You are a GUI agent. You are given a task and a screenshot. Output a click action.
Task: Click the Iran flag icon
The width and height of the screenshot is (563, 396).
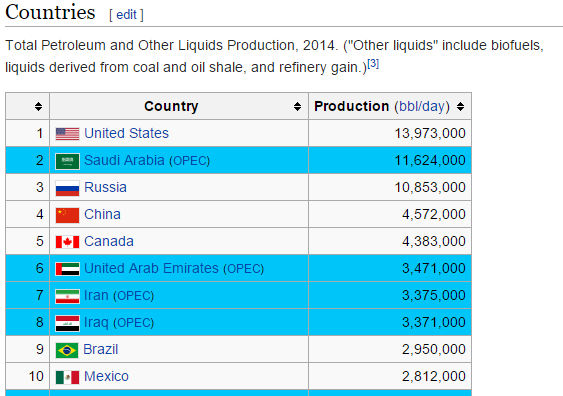(68, 296)
